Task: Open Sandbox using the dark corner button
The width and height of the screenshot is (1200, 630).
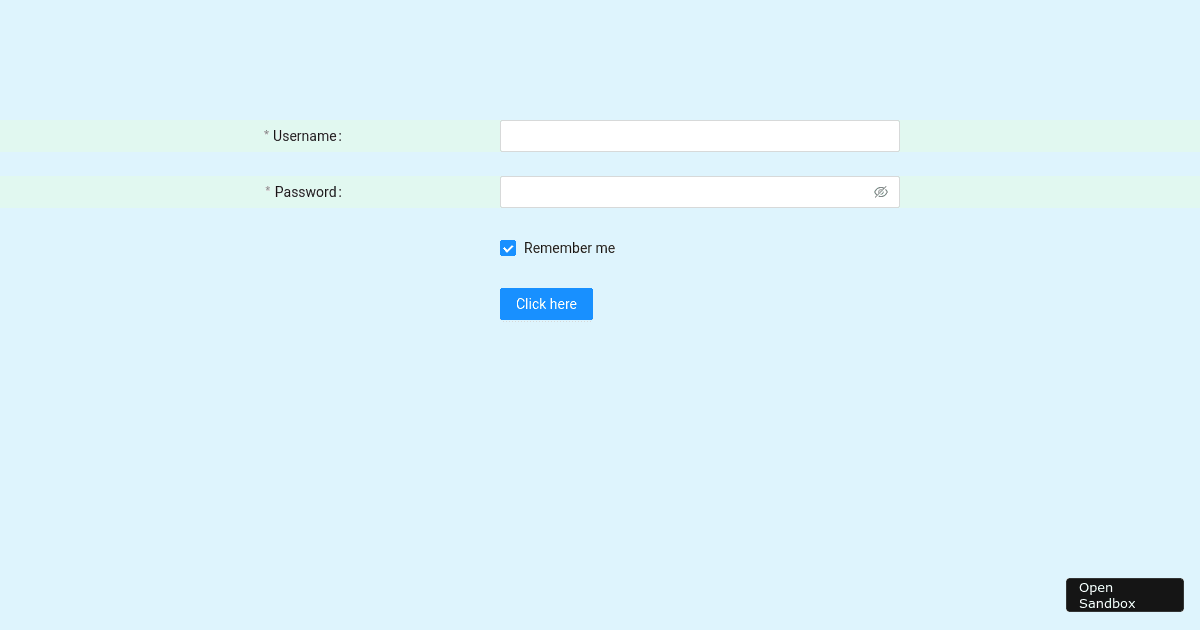Action: point(1124,595)
